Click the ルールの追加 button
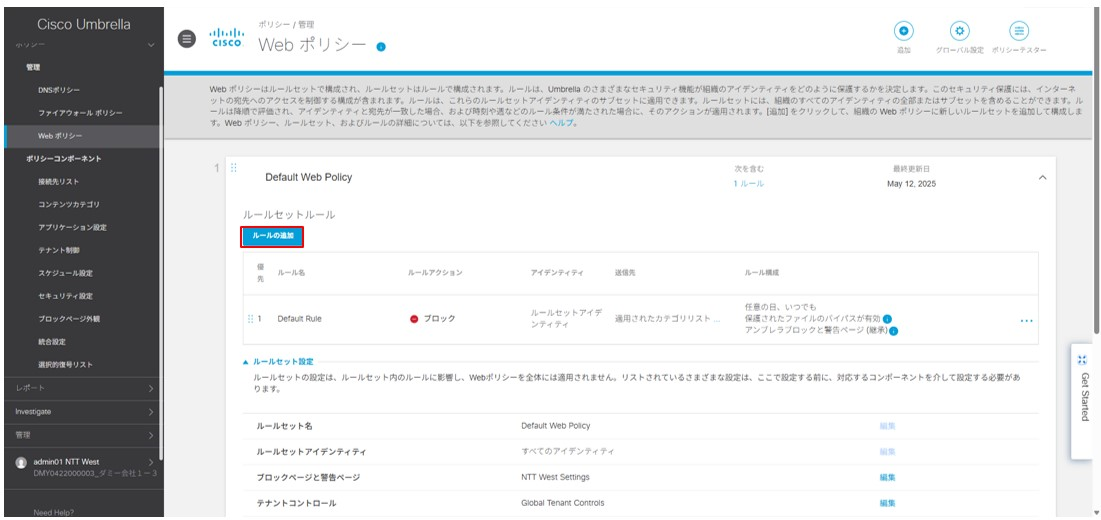1101x520 pixels. [x=272, y=237]
